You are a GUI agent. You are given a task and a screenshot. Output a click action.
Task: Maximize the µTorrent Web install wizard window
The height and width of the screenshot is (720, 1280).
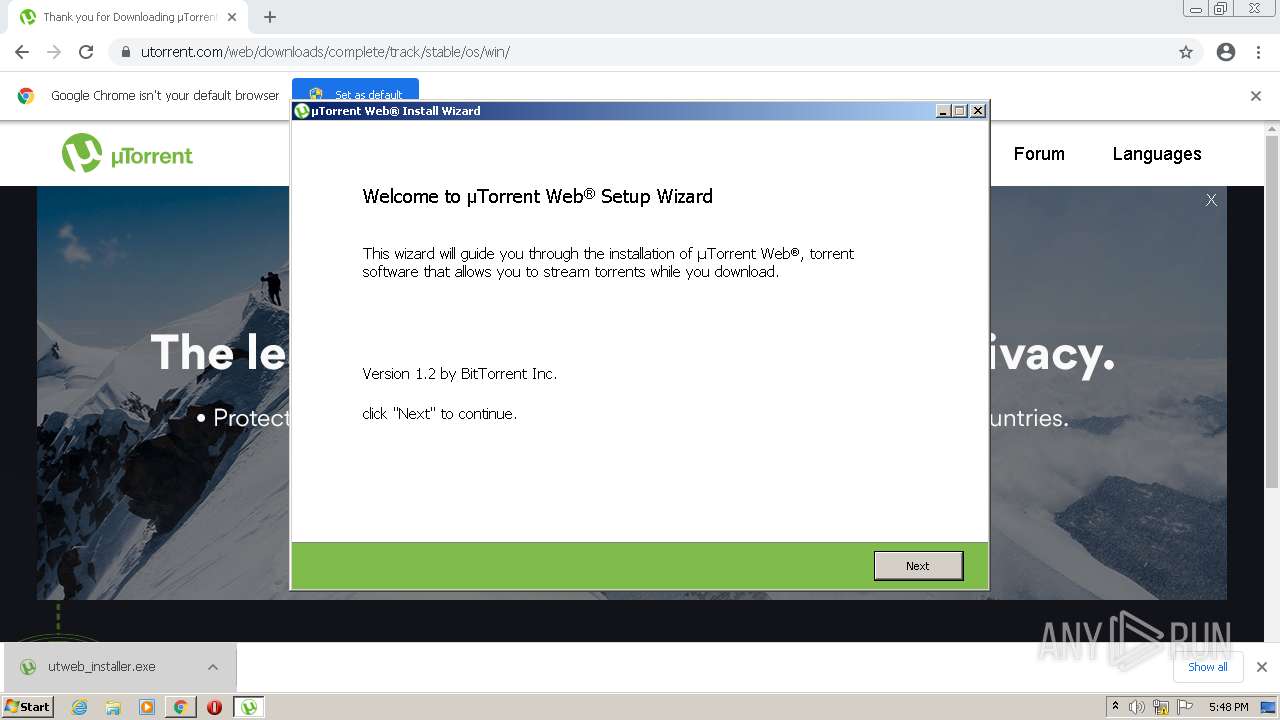(960, 111)
